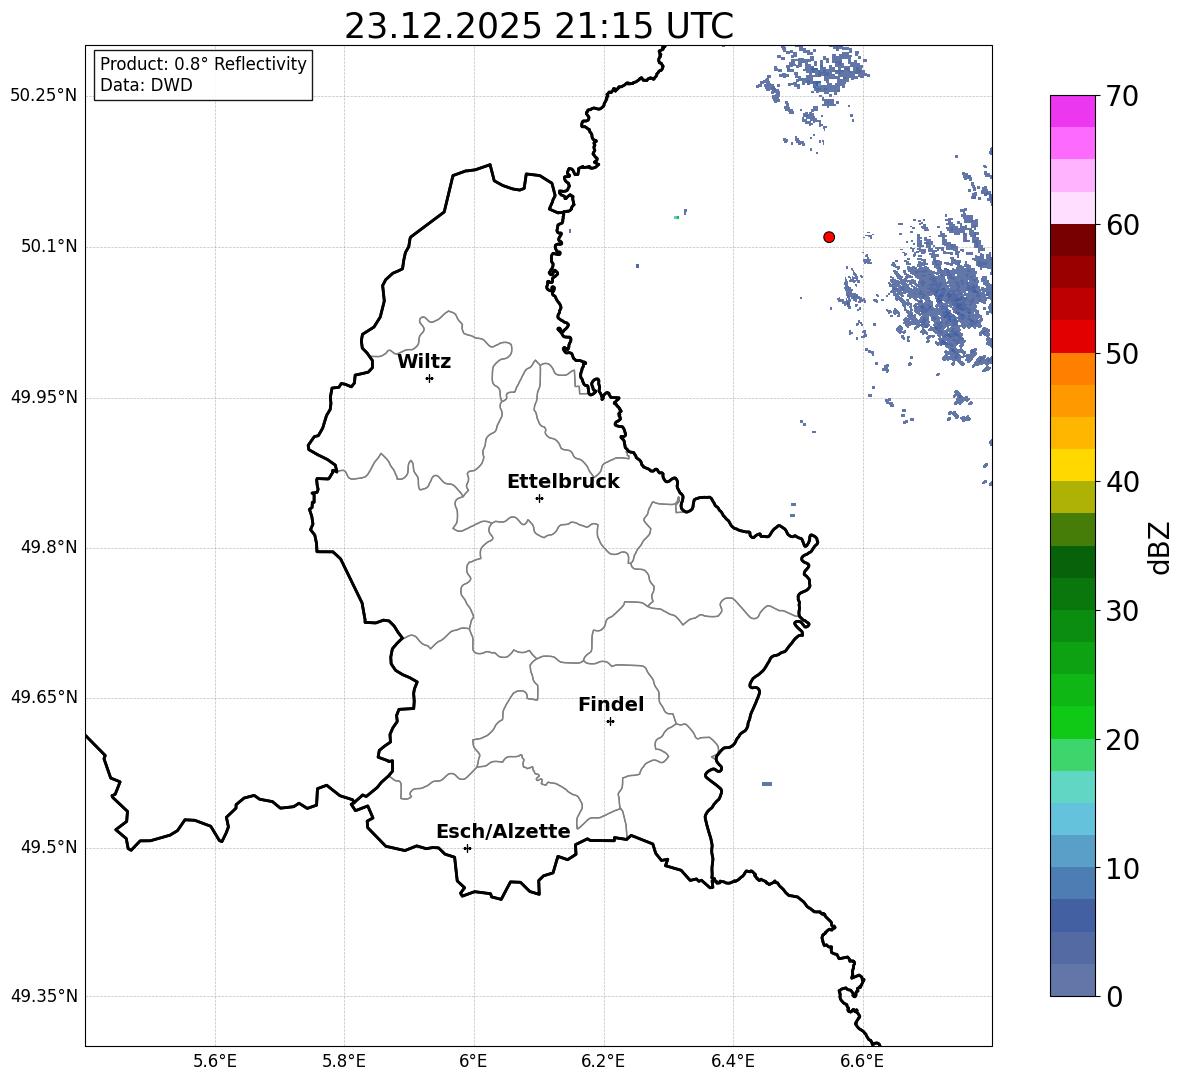This screenshot has width=1184, height=1081.
Task: Click the 6°E longitude label
Action: point(473,1061)
